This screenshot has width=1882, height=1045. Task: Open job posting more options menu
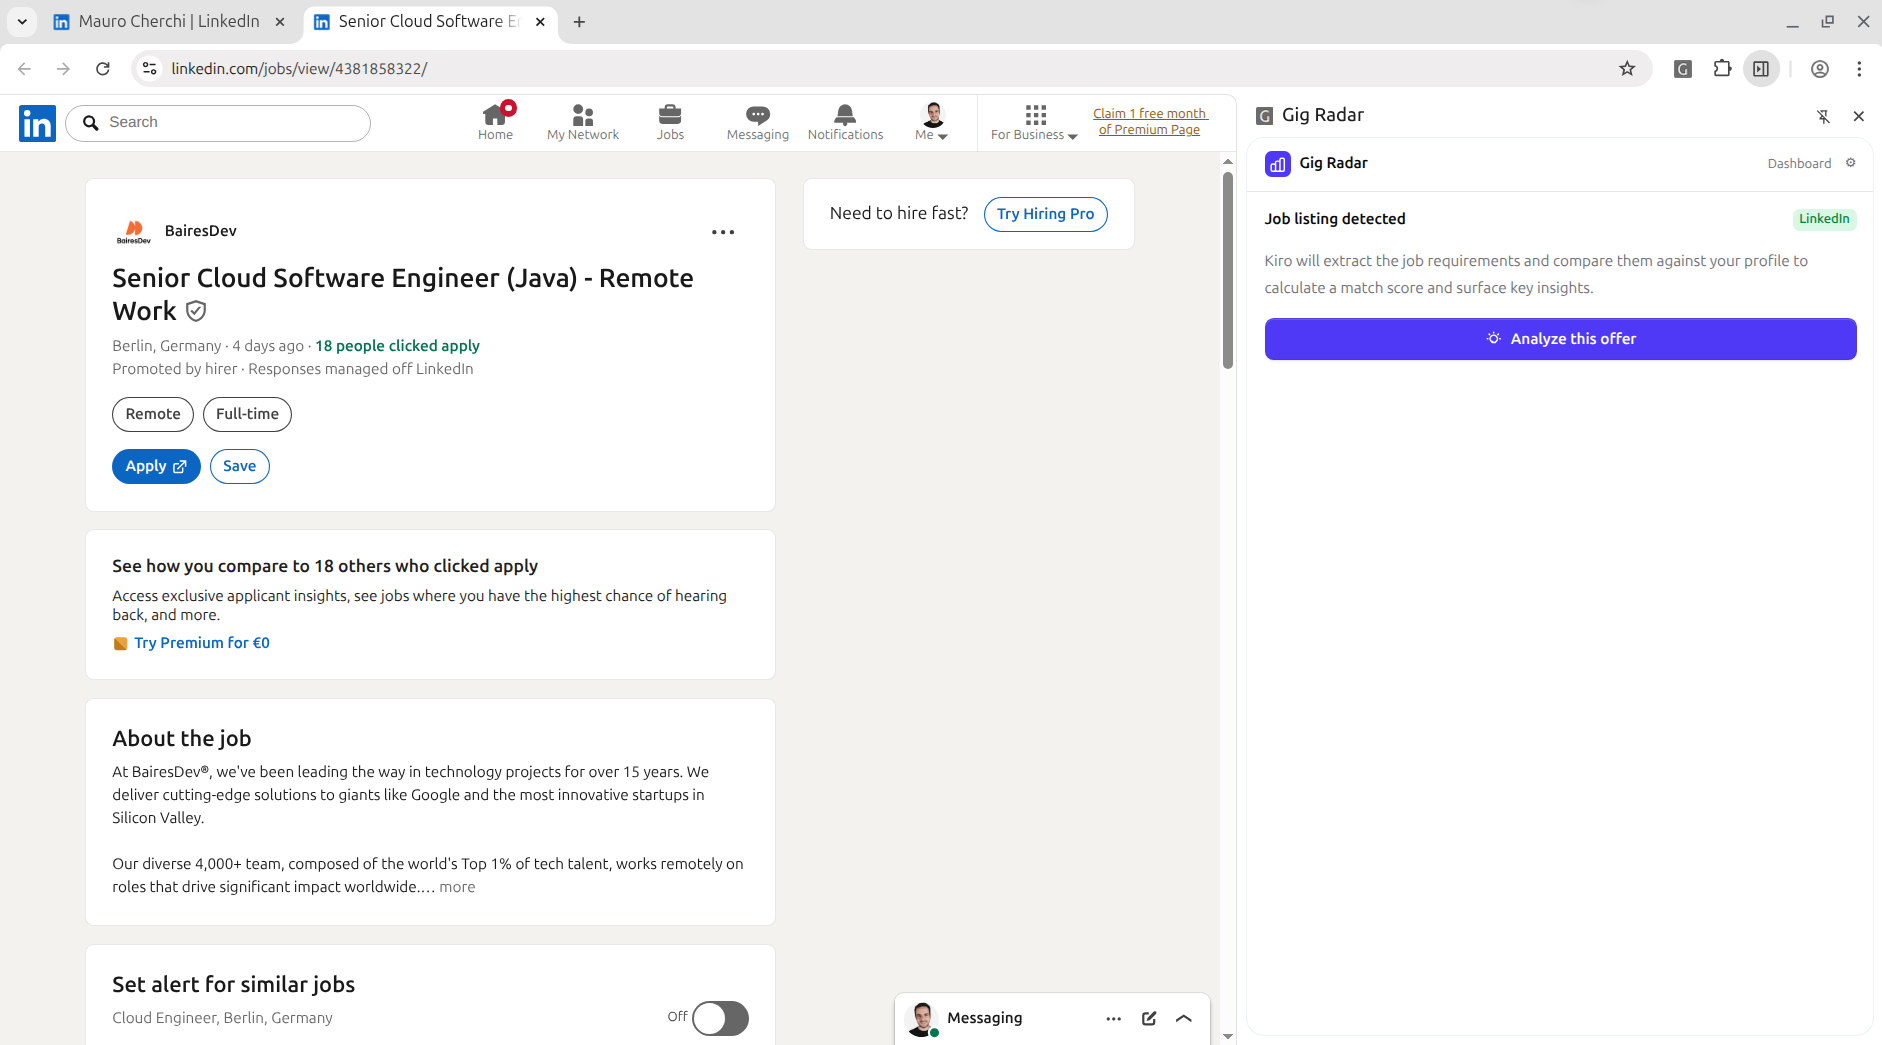pos(723,232)
